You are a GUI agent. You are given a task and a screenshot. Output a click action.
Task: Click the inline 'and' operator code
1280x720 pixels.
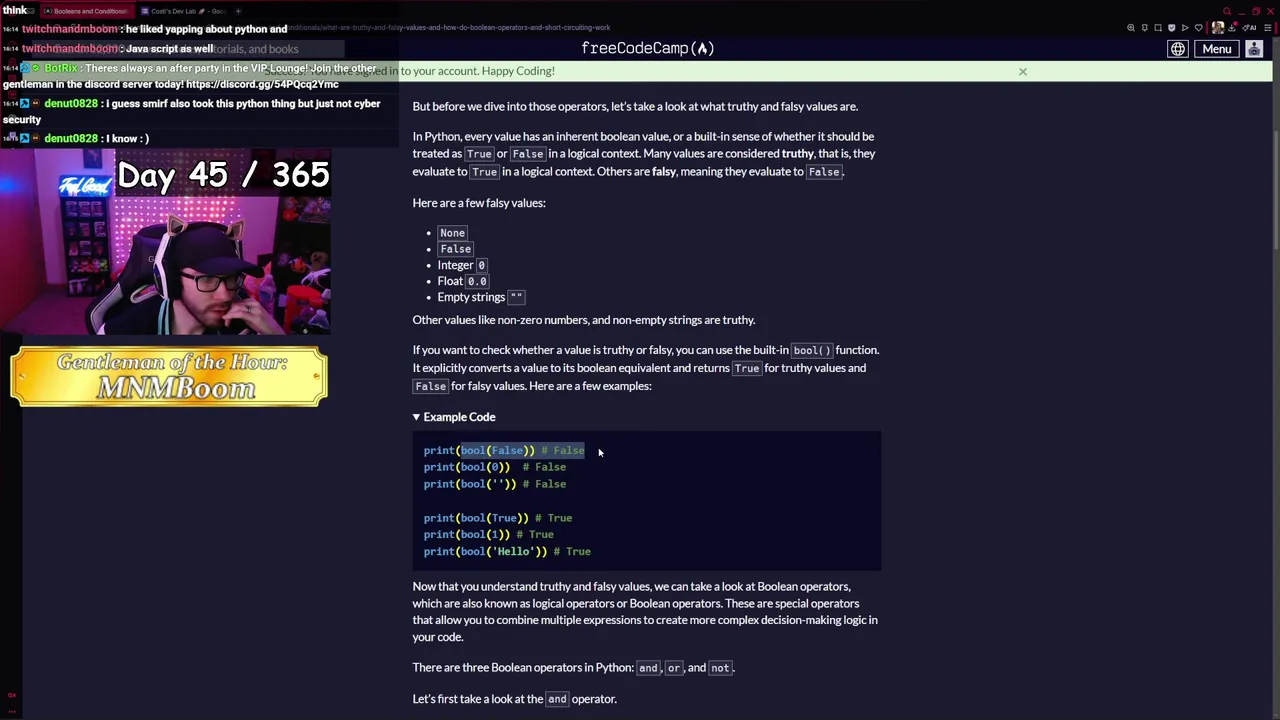coord(648,668)
